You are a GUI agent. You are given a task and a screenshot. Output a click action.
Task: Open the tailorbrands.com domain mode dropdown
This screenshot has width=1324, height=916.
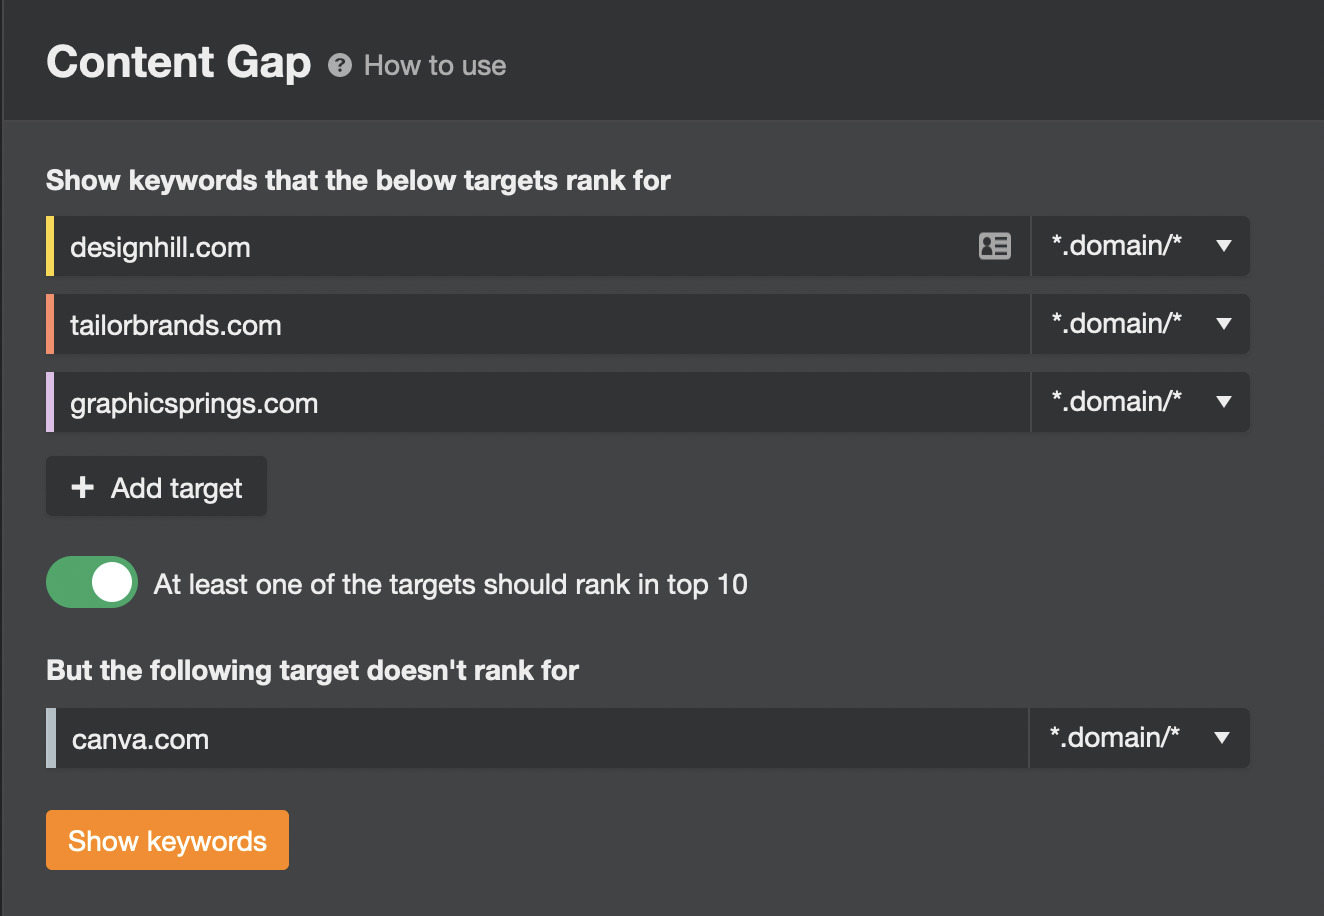point(1140,324)
